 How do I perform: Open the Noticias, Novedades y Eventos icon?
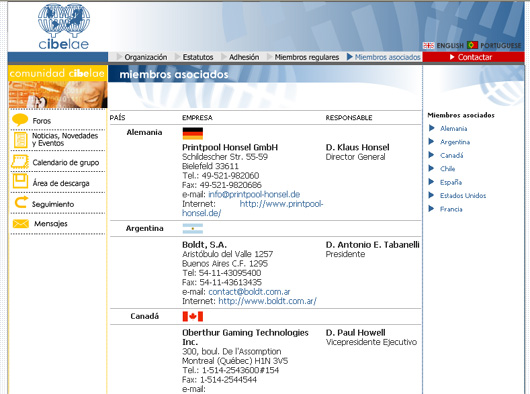click(x=20, y=140)
